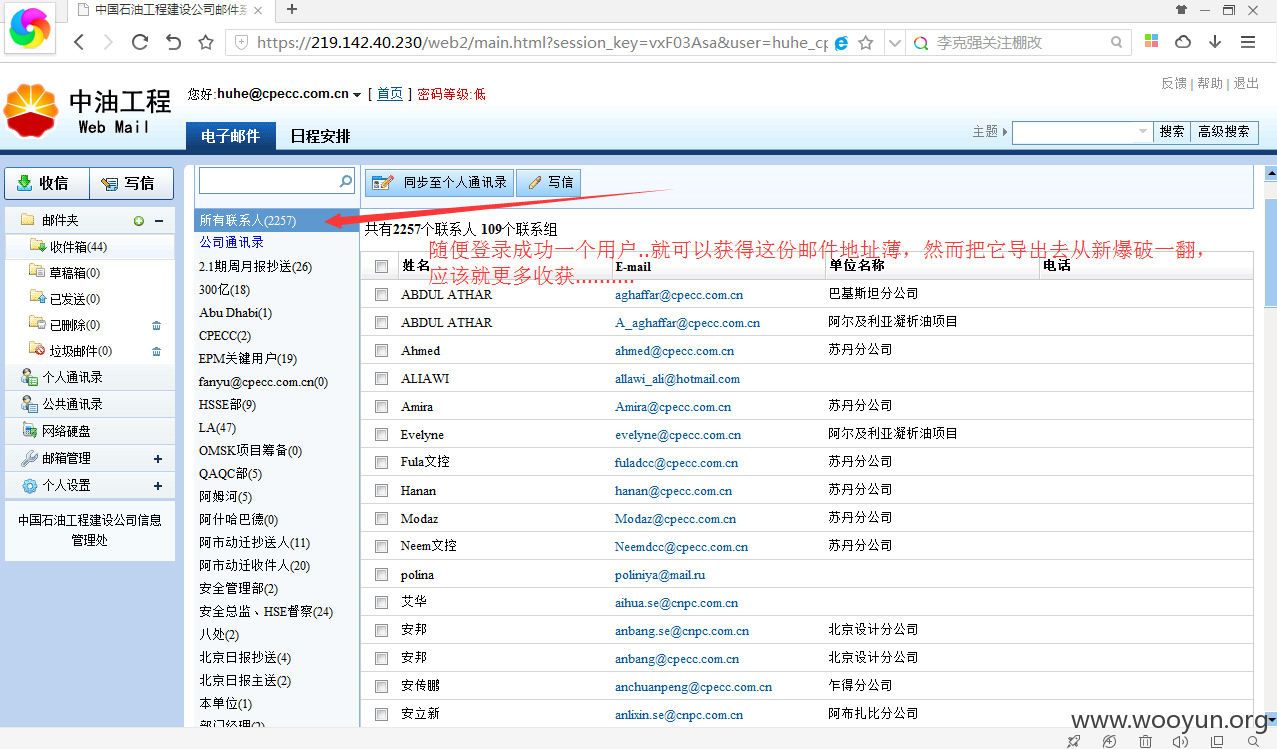
Task: Reload the page with the refresh icon
Action: pyautogui.click(x=140, y=43)
